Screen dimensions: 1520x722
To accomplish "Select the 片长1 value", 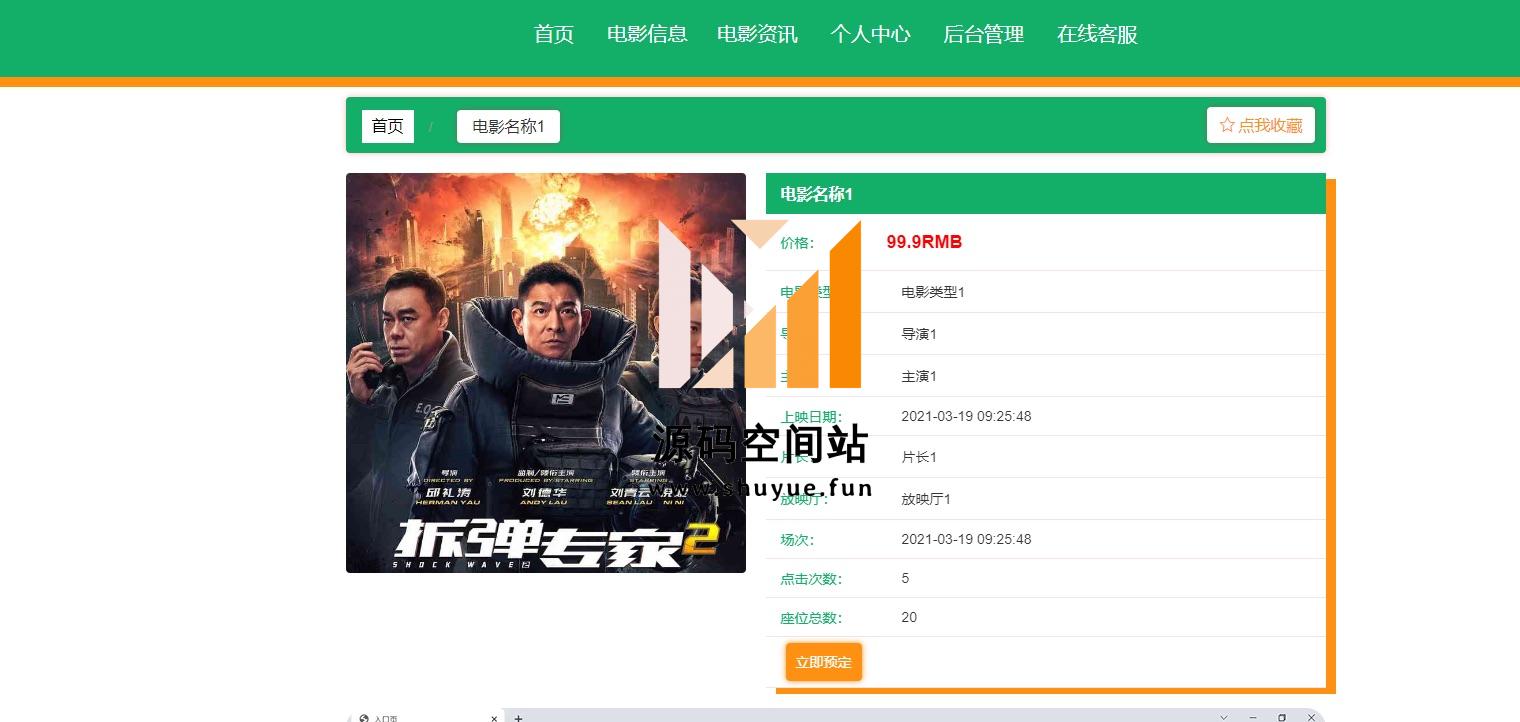I will coord(919,457).
